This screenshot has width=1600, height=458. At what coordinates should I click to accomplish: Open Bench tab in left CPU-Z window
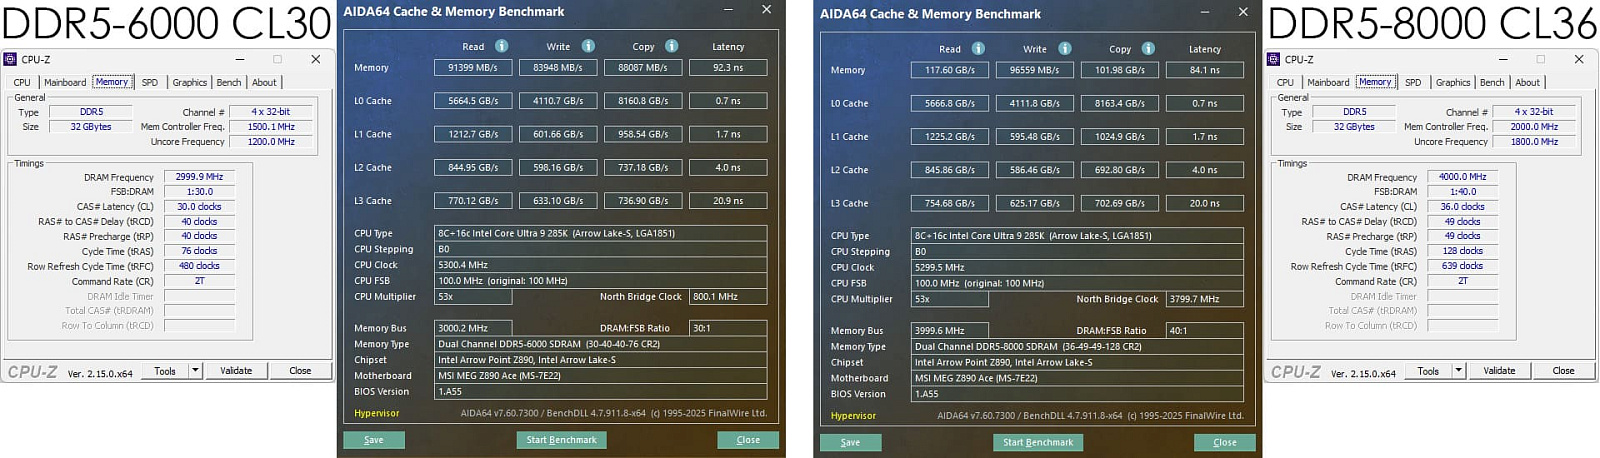(x=229, y=82)
